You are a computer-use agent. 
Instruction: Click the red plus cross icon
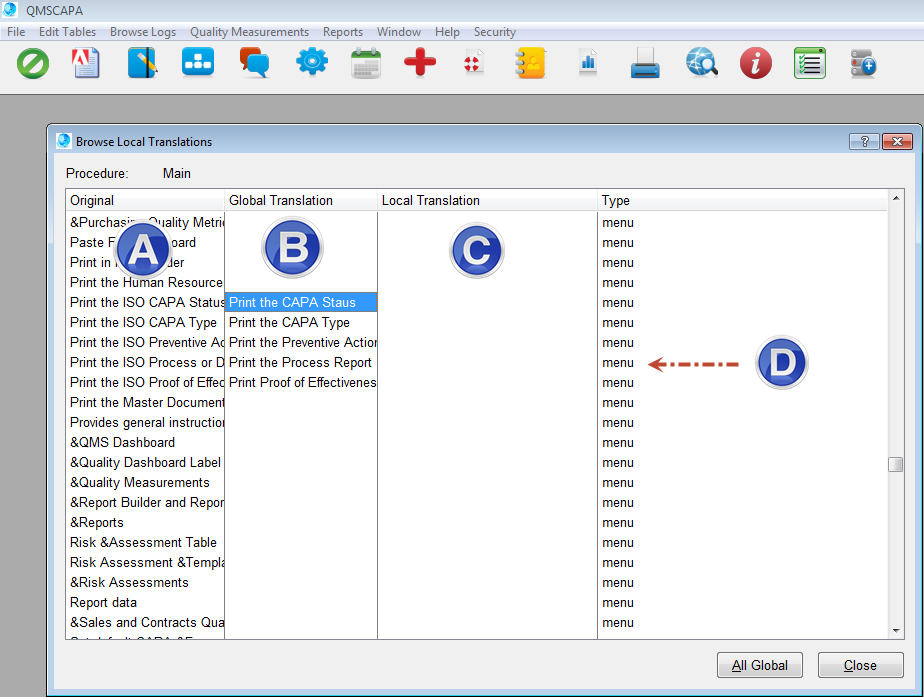point(420,64)
